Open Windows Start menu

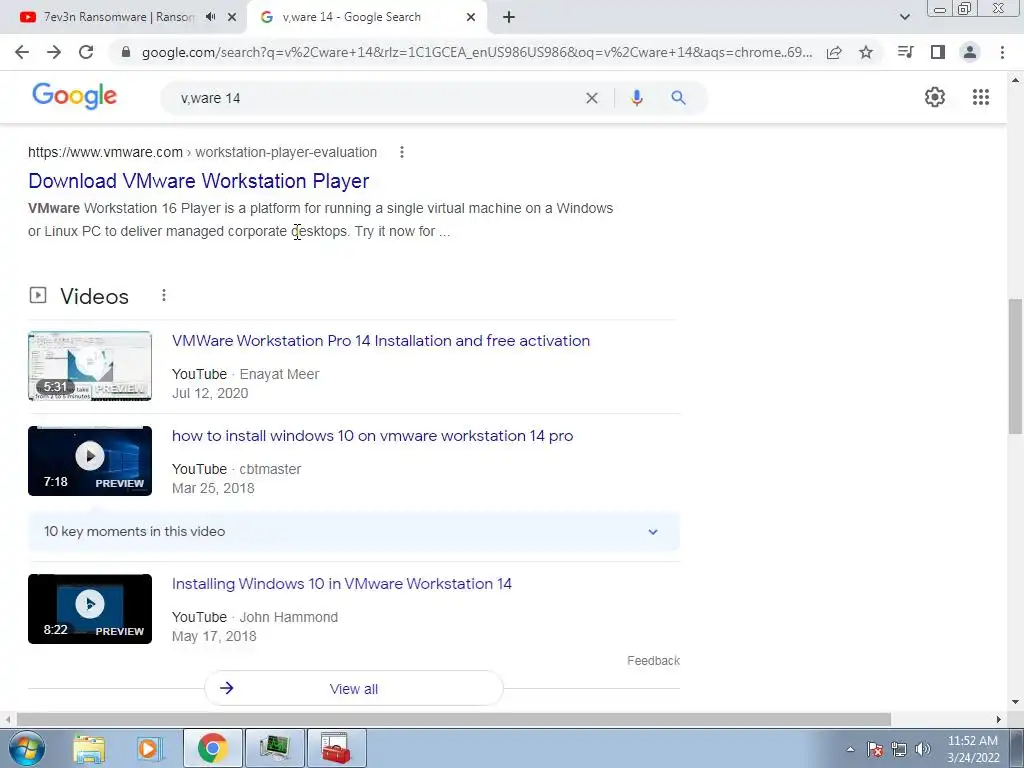(x=27, y=748)
